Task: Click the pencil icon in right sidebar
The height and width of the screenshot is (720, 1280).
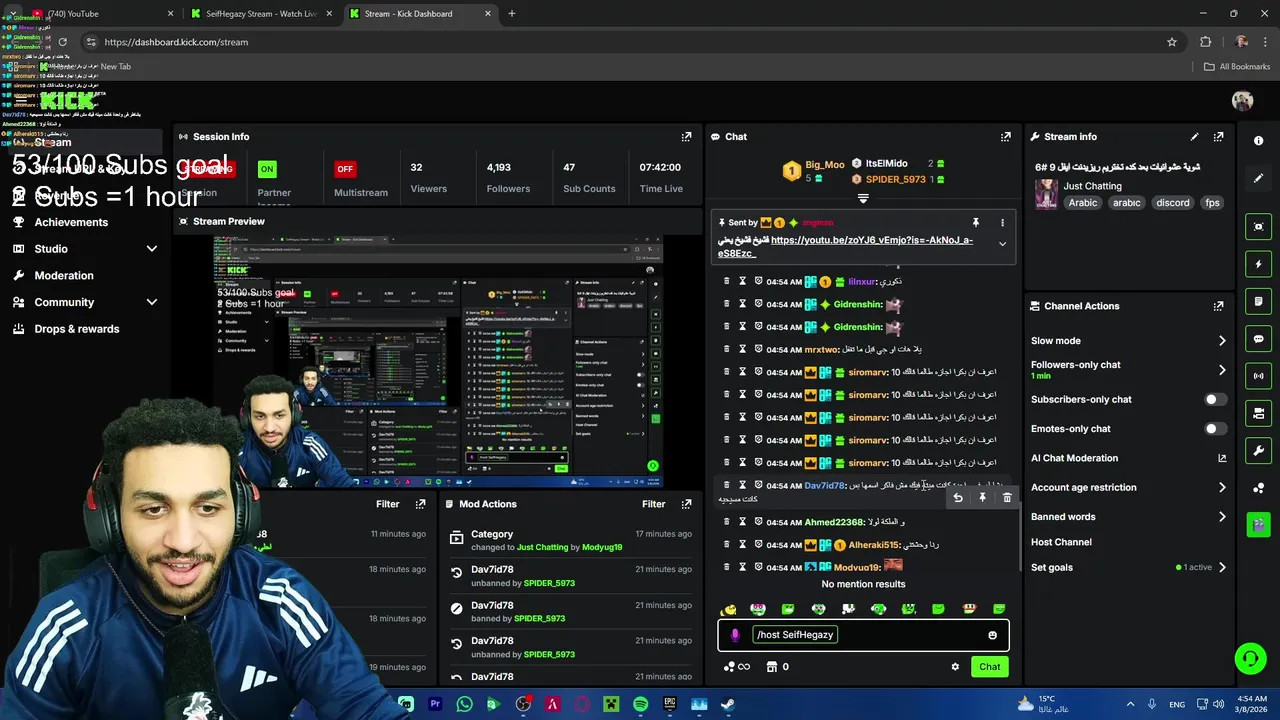Action: point(1259,178)
